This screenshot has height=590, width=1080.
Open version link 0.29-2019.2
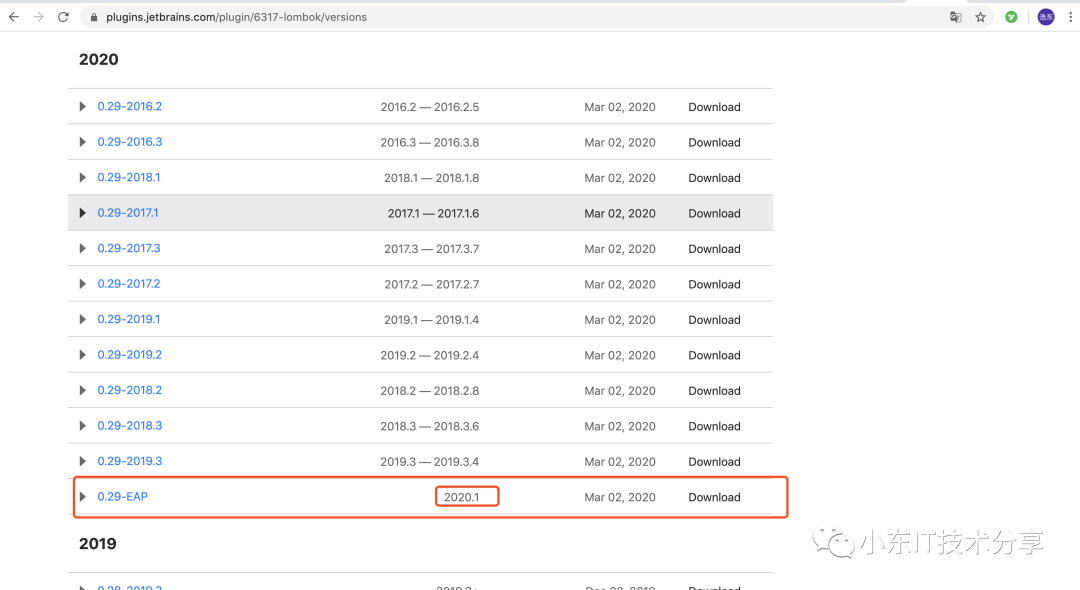pos(129,355)
